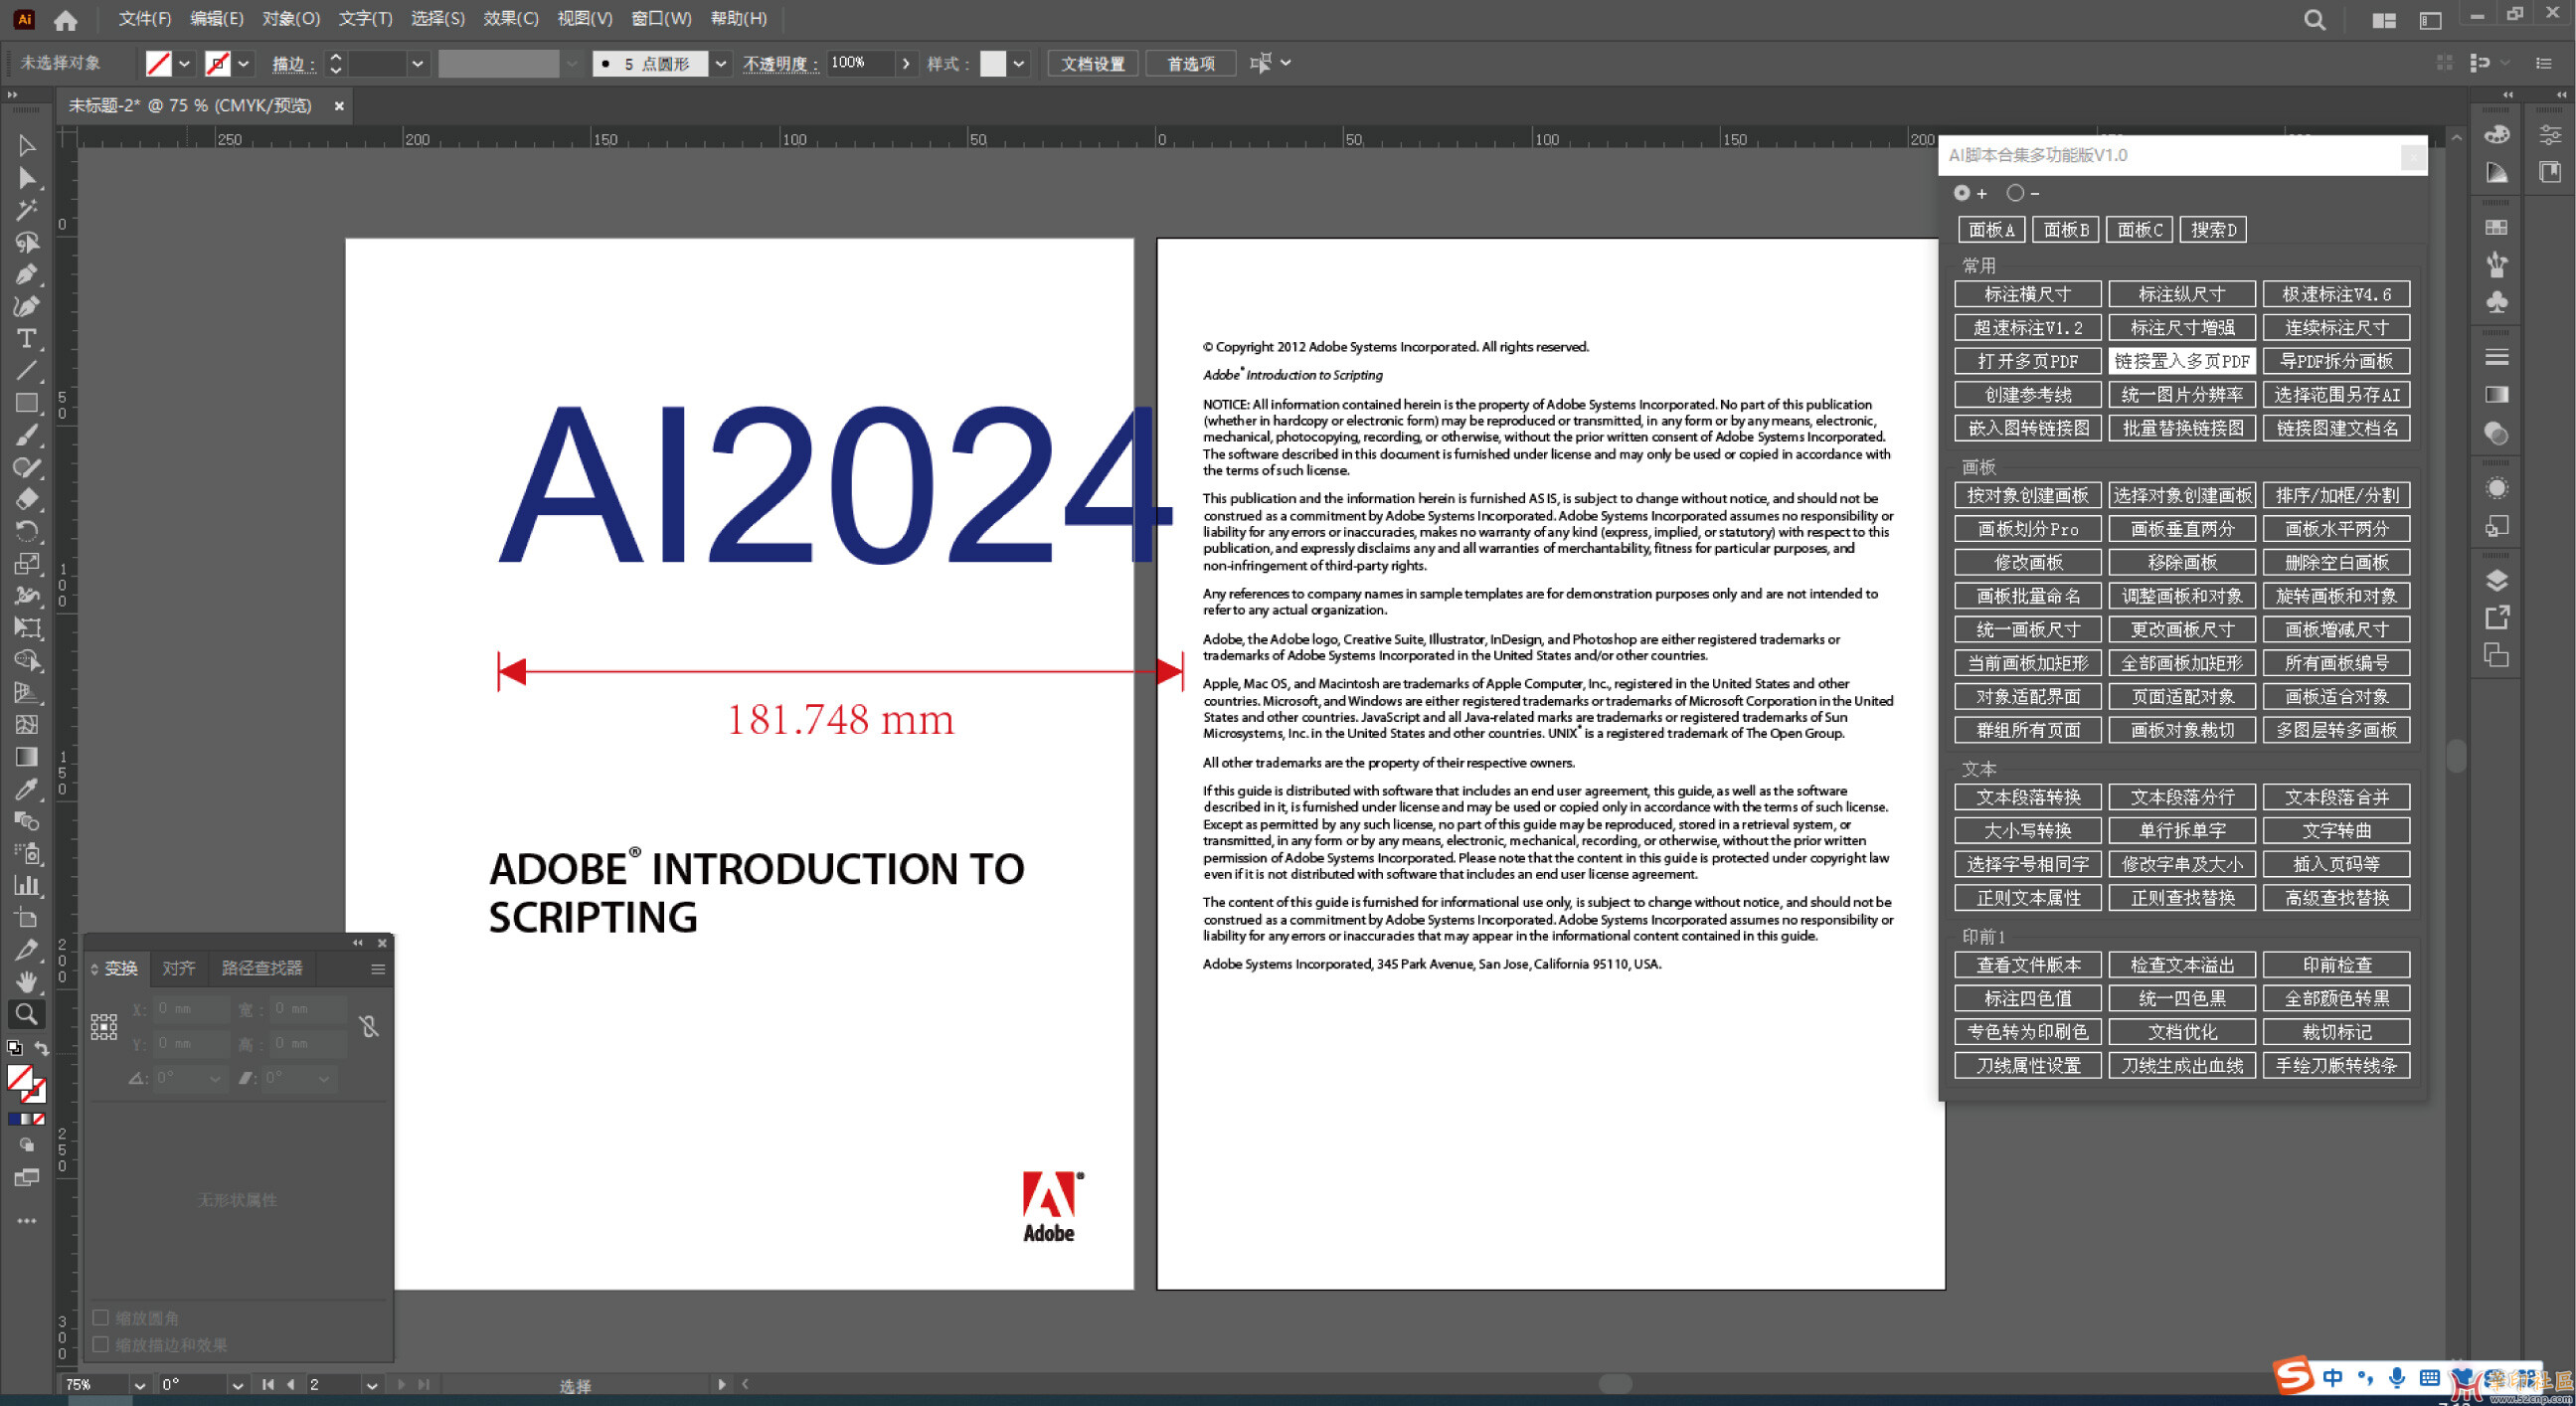Click the 文档设置 button
Image resolution: width=2576 pixels, height=1406 pixels.
point(1092,64)
